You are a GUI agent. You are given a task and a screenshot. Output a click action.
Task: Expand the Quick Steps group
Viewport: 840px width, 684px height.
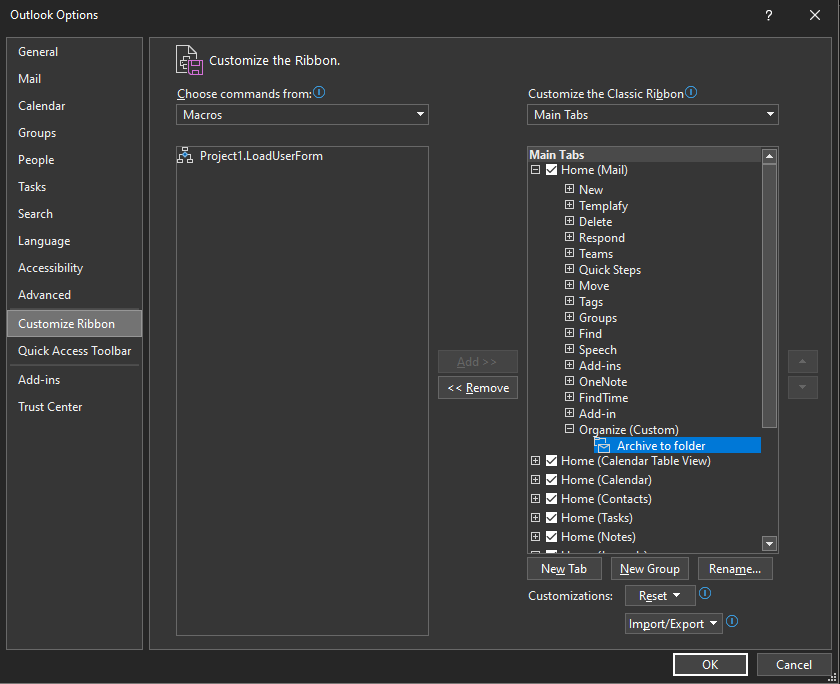tap(569, 269)
